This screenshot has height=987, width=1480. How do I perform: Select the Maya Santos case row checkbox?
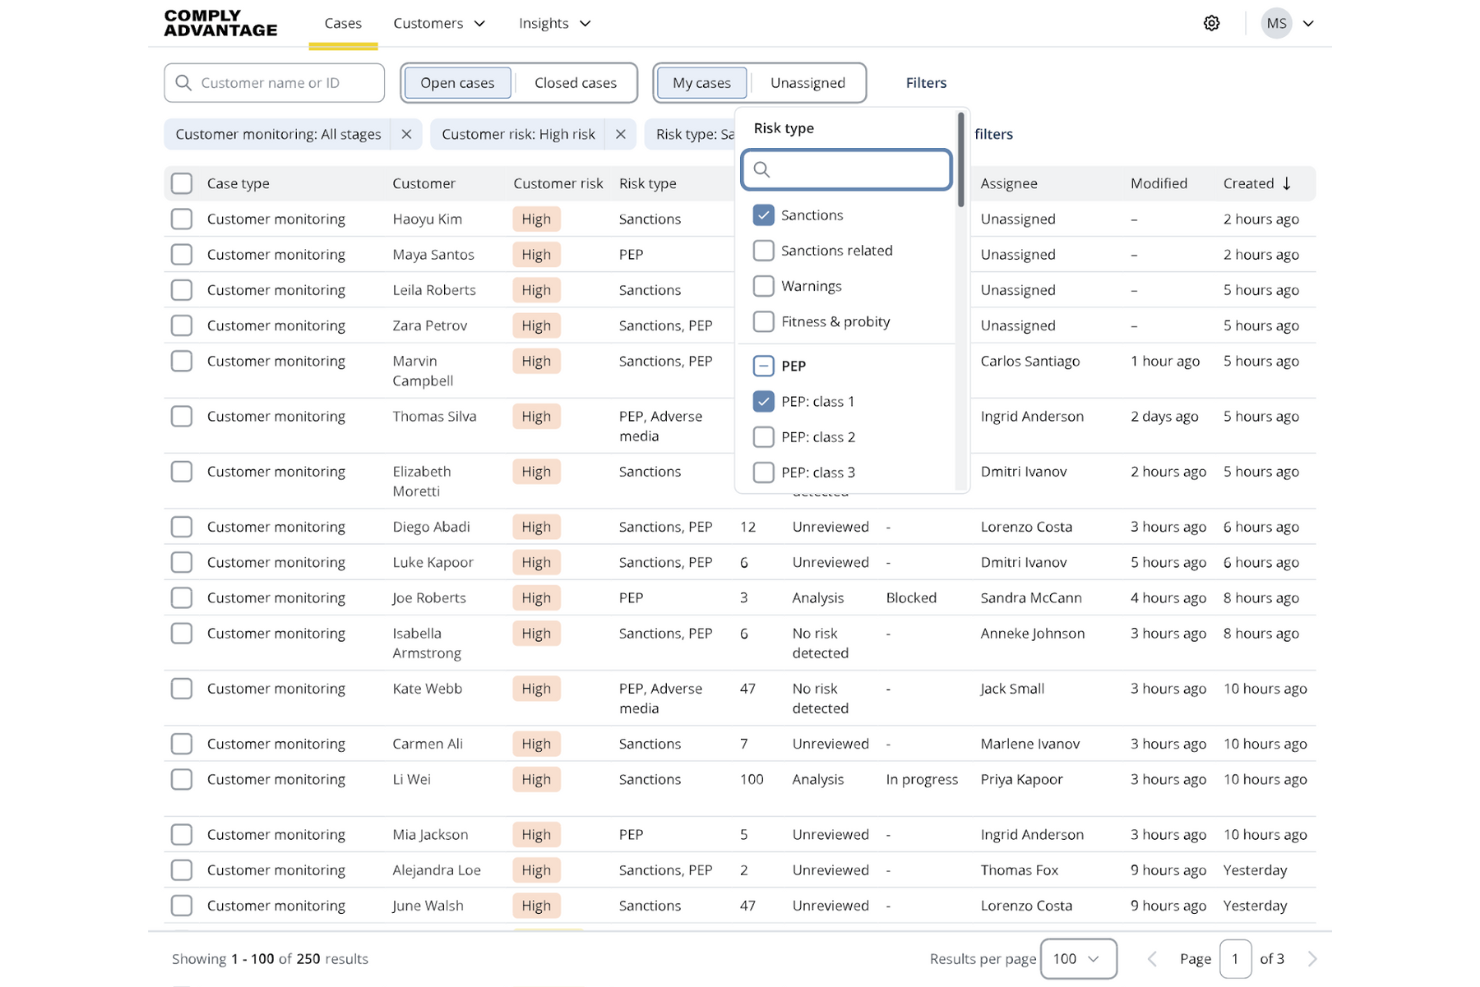[x=181, y=254]
